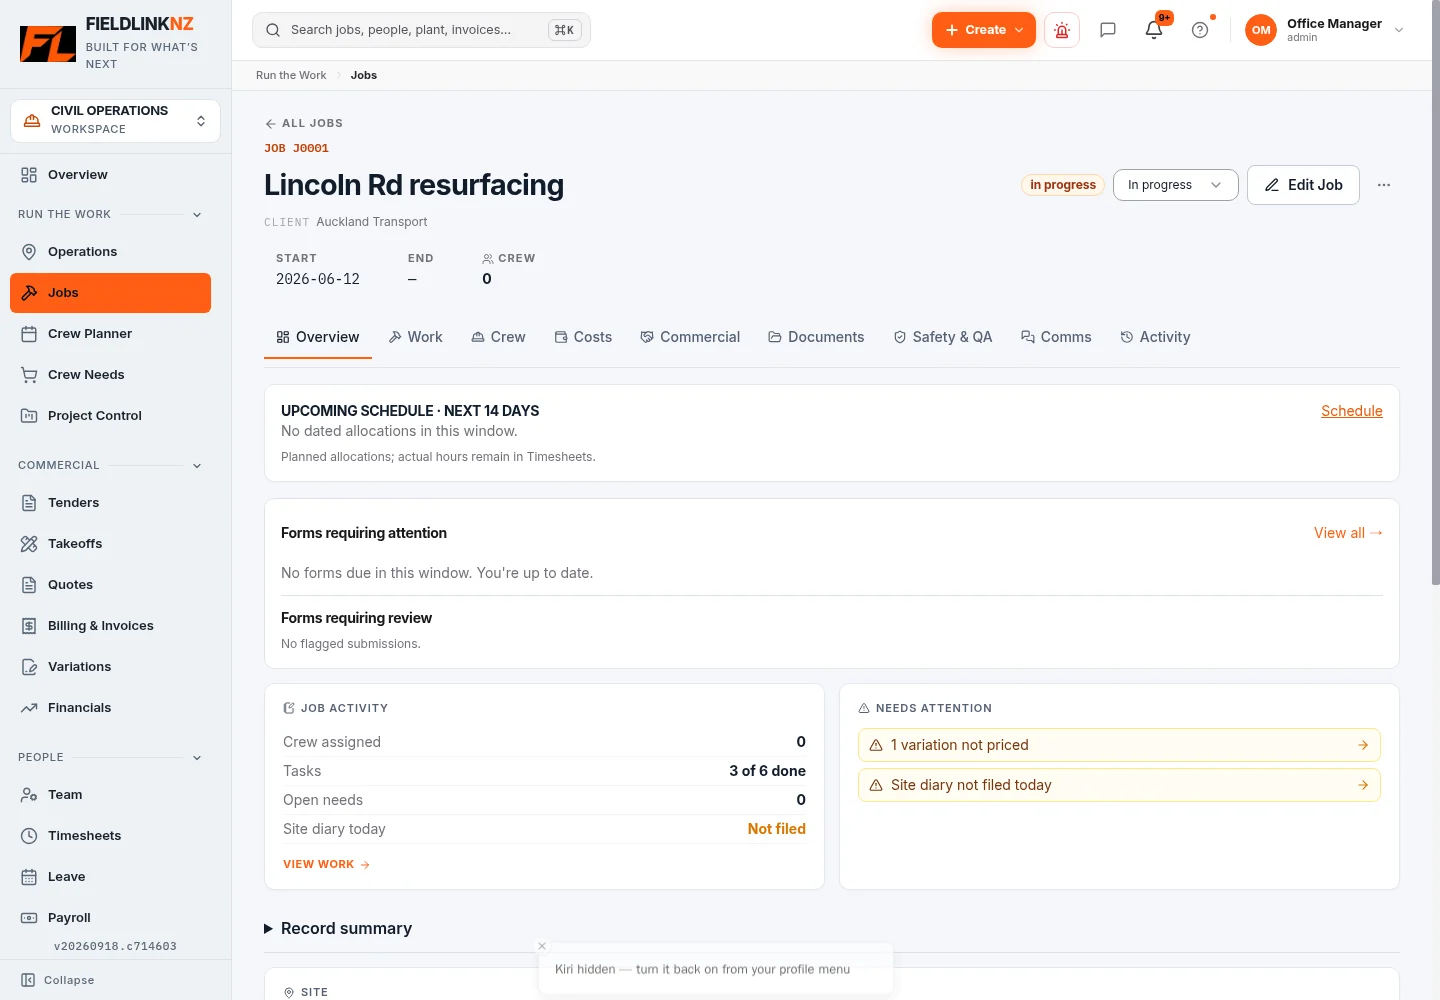The width and height of the screenshot is (1440, 1000).
Task: Click Run the Work breadcrumb
Action: [291, 75]
